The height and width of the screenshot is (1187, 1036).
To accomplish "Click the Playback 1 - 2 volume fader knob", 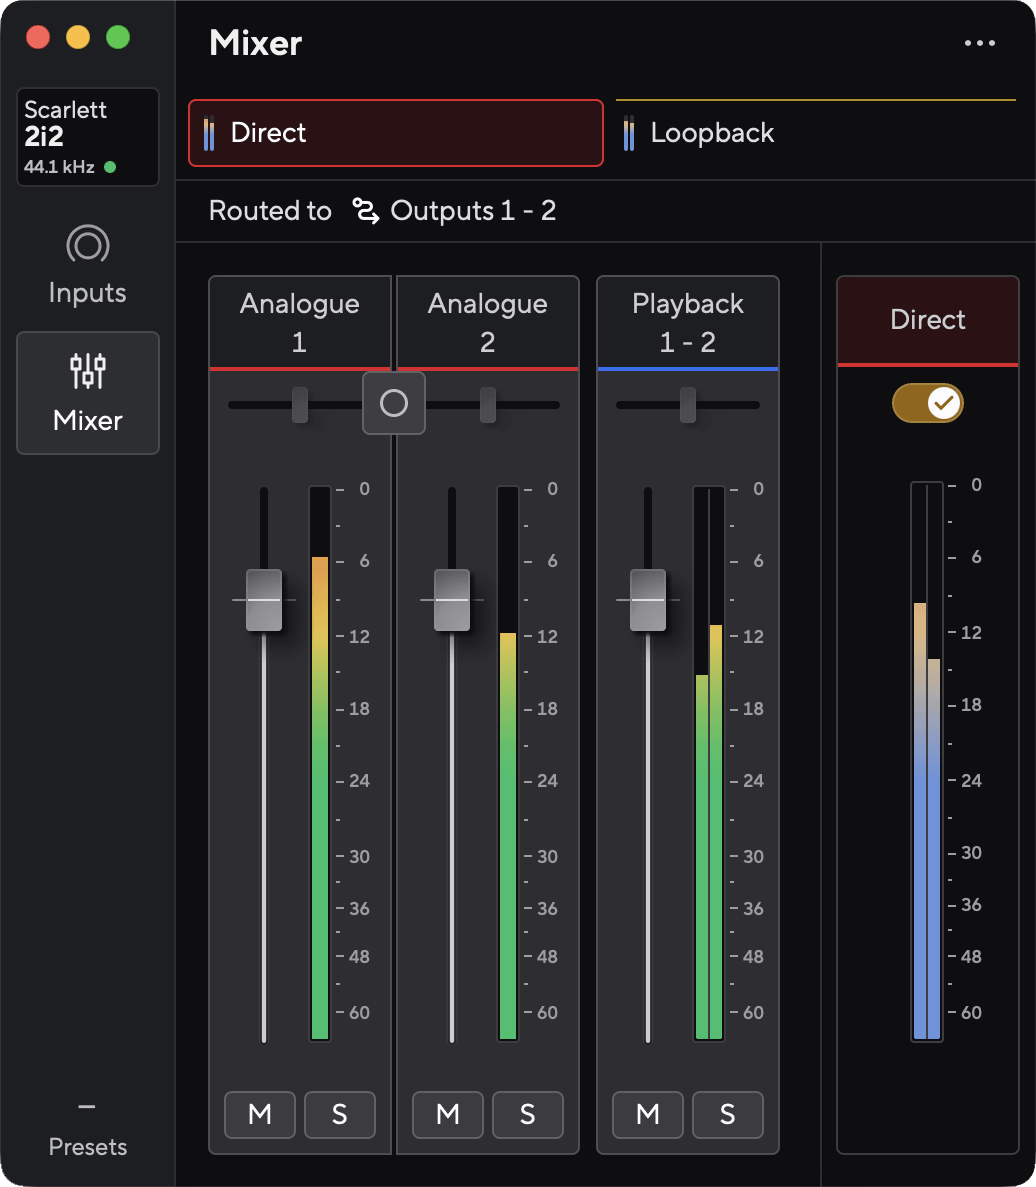I will tap(648, 600).
